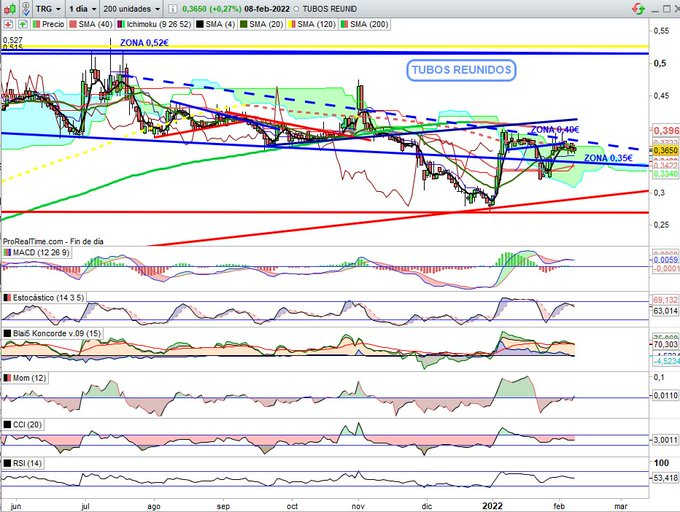Click the TUBOS REUNIDOS text box
This screenshot has width=680, height=512.
[x=461, y=70]
